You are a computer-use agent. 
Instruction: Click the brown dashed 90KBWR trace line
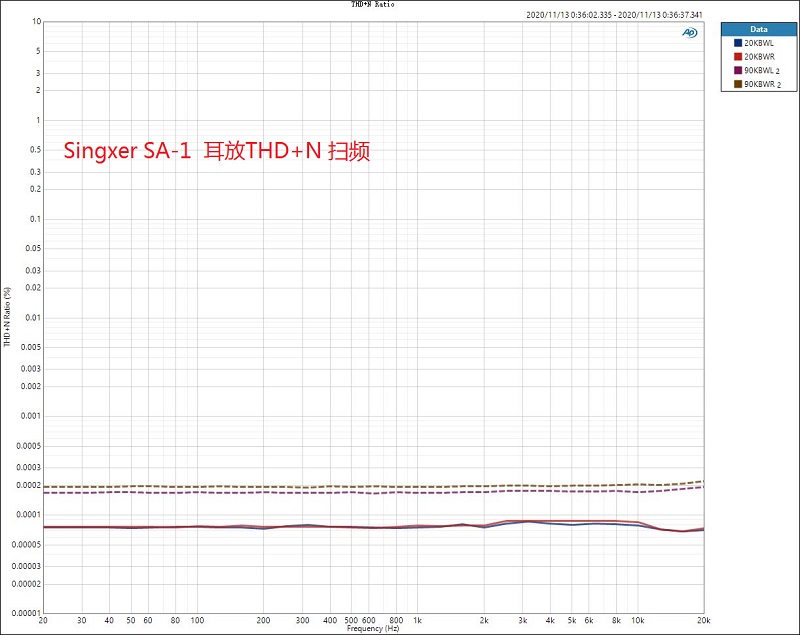[300, 487]
